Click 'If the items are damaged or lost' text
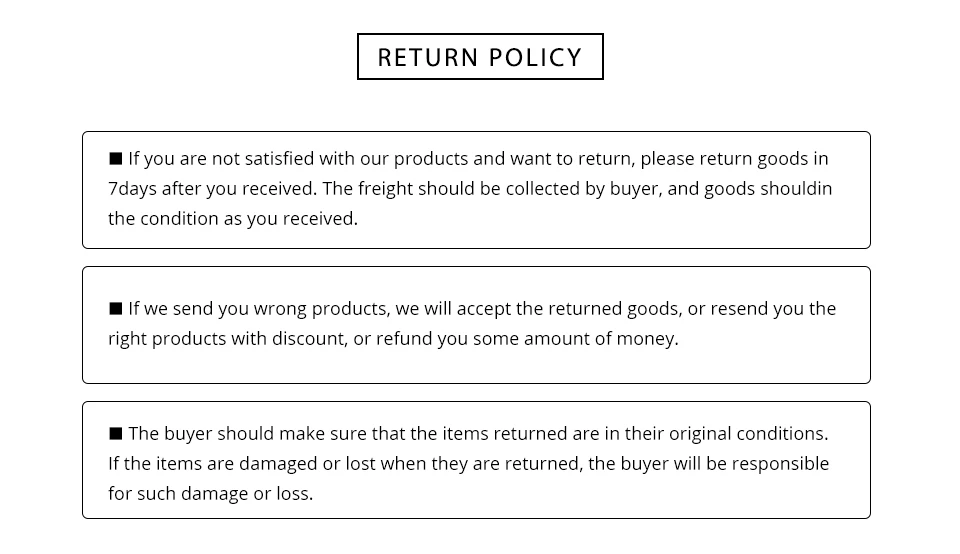The image size is (960, 554). click(x=242, y=463)
